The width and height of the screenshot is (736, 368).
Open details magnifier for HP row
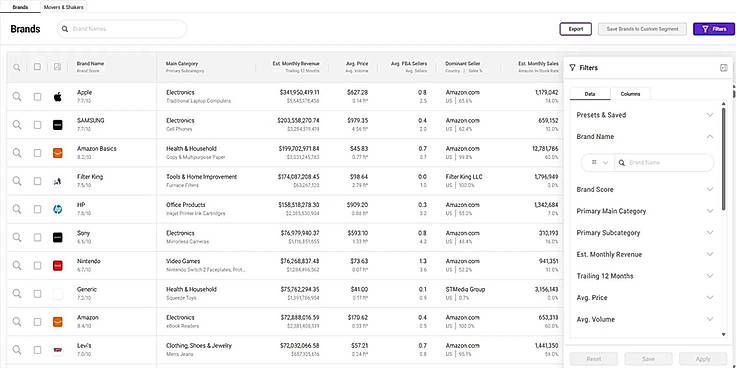pyautogui.click(x=17, y=209)
